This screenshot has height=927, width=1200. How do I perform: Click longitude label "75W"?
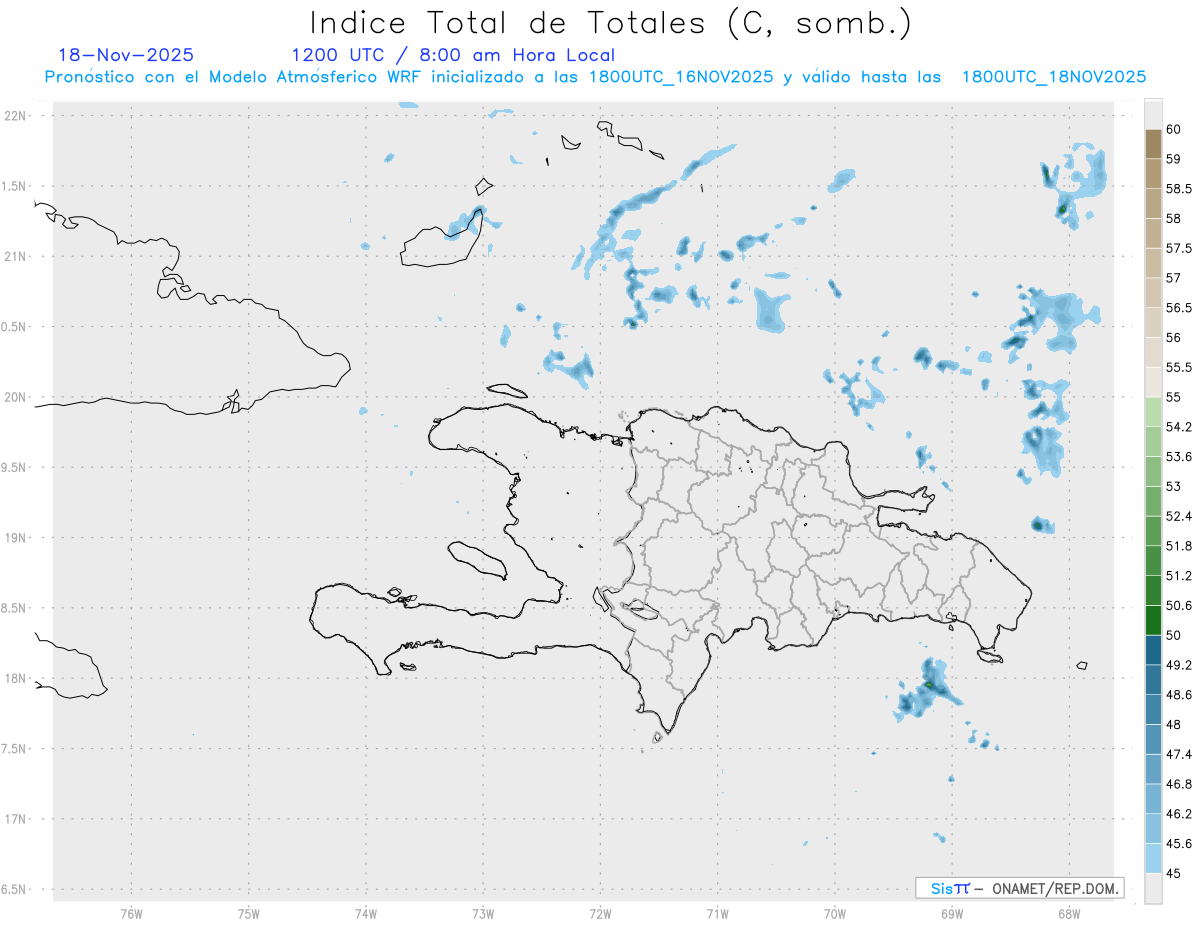(249, 914)
